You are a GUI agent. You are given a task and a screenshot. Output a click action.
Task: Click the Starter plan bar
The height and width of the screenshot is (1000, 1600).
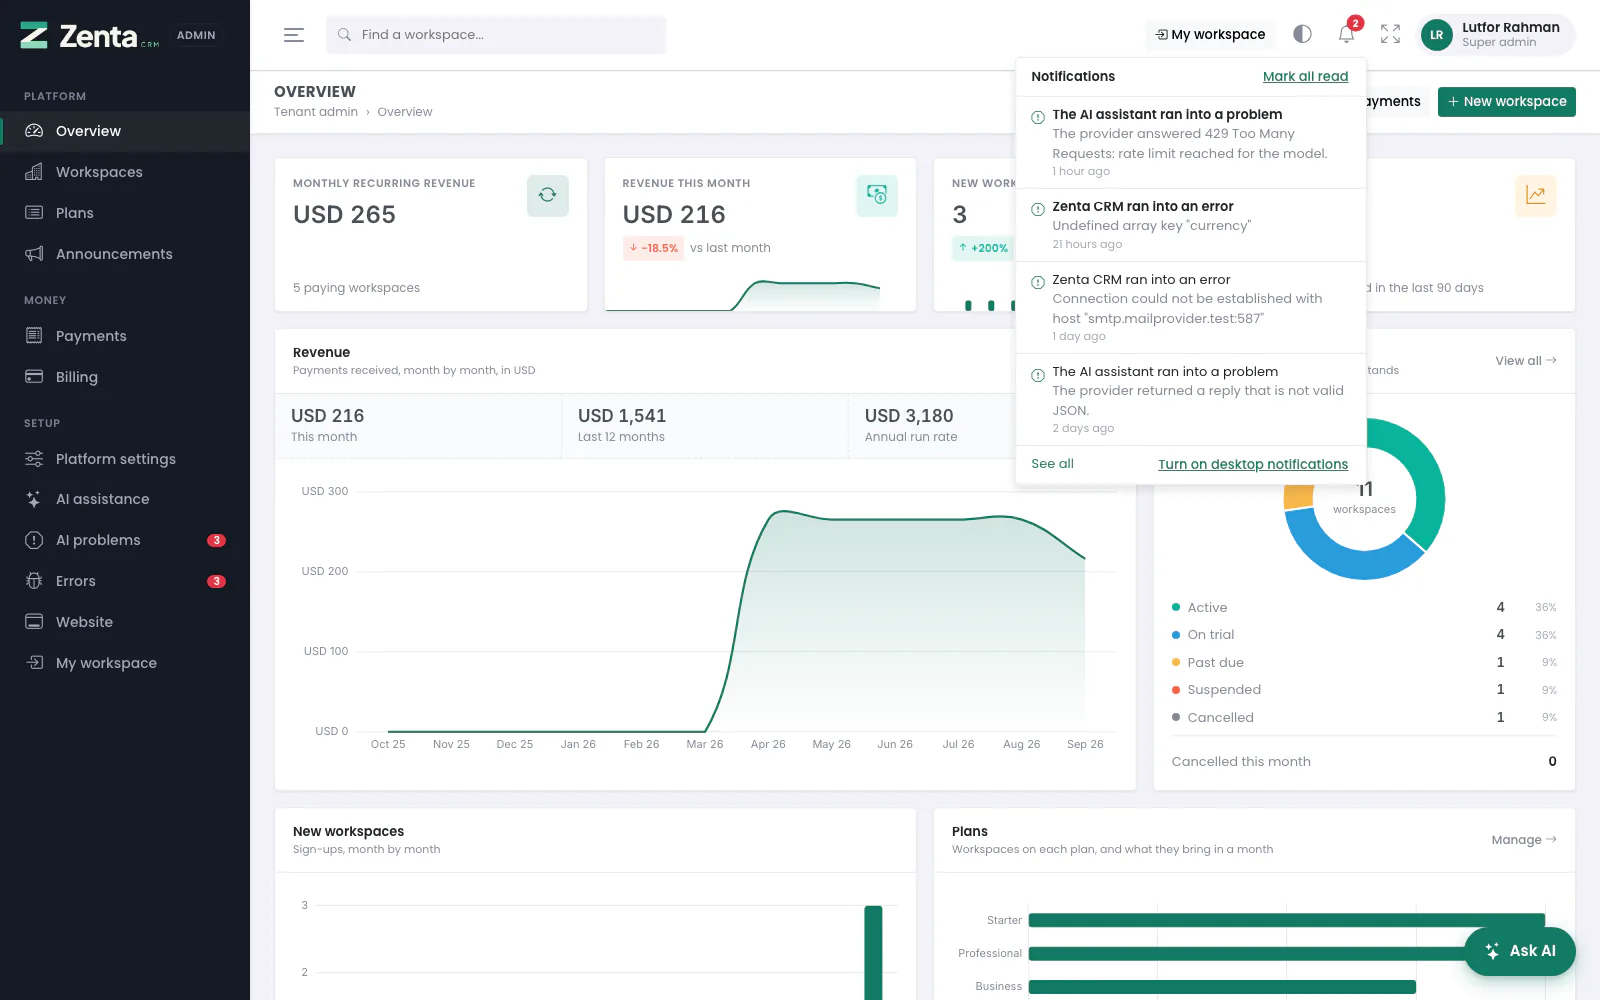click(x=1287, y=920)
